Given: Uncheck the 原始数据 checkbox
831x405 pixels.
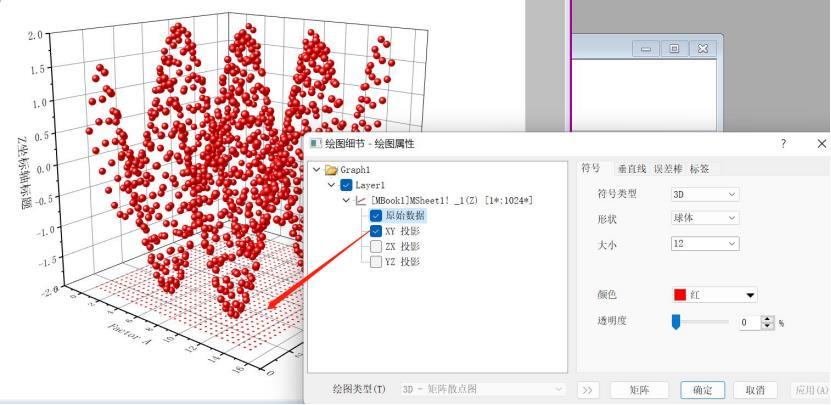Looking at the screenshot, I should (x=376, y=216).
